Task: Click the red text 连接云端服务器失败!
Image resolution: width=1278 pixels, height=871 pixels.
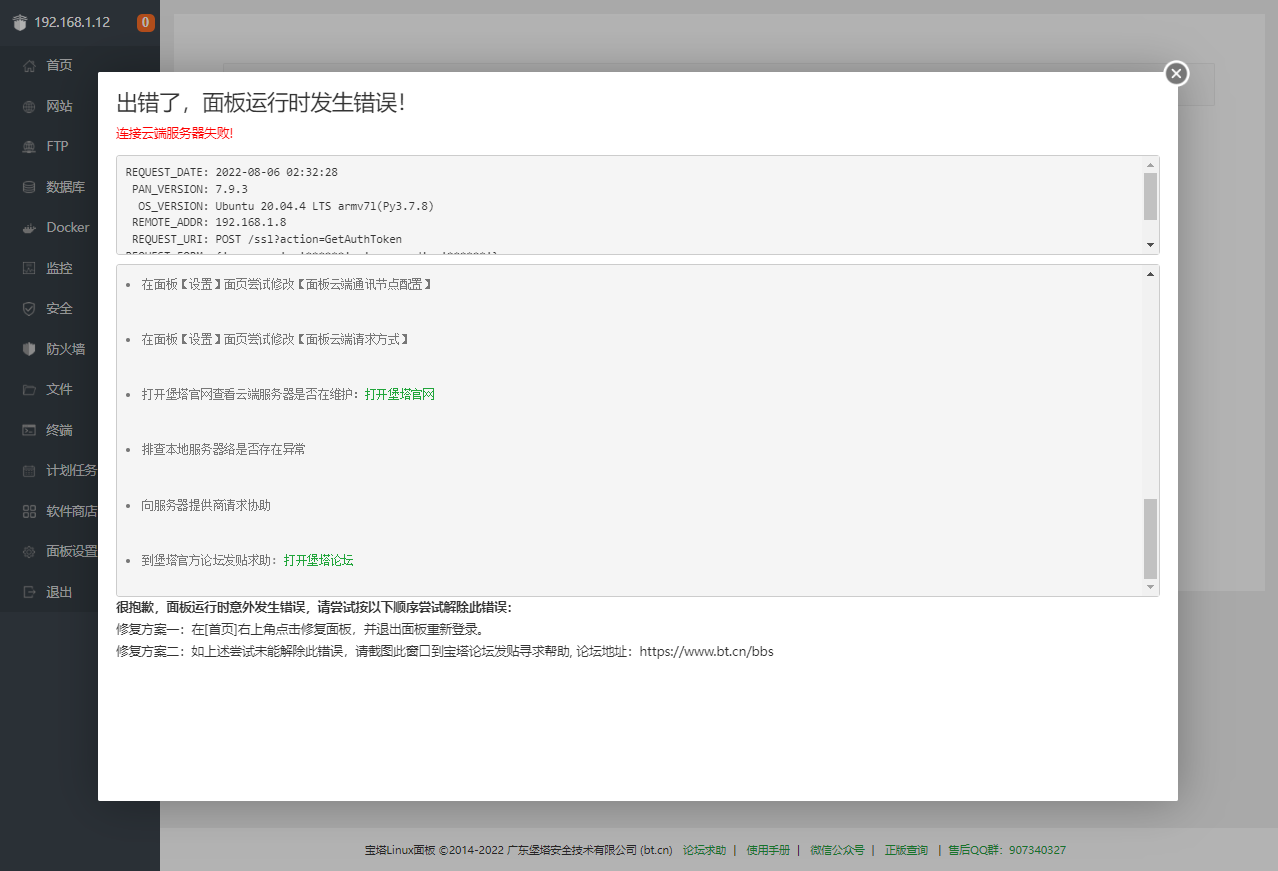Action: (x=174, y=133)
